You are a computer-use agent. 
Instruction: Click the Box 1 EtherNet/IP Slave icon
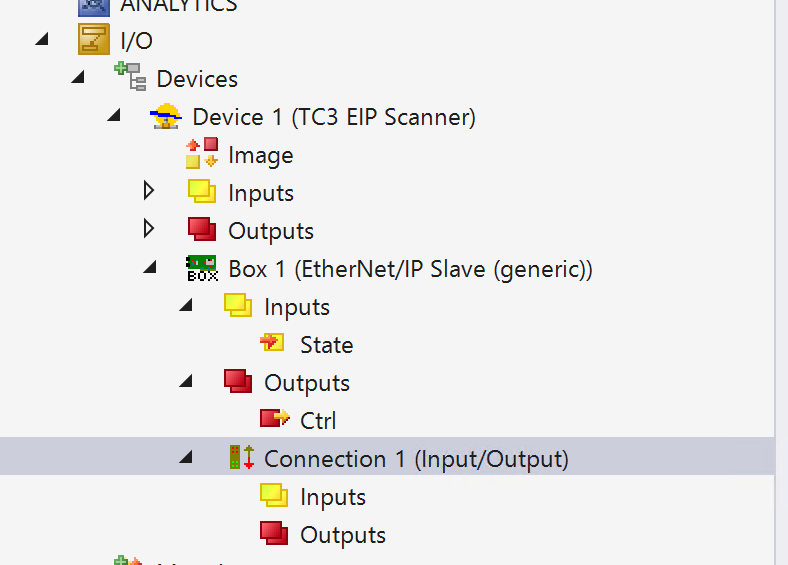[x=202, y=268]
